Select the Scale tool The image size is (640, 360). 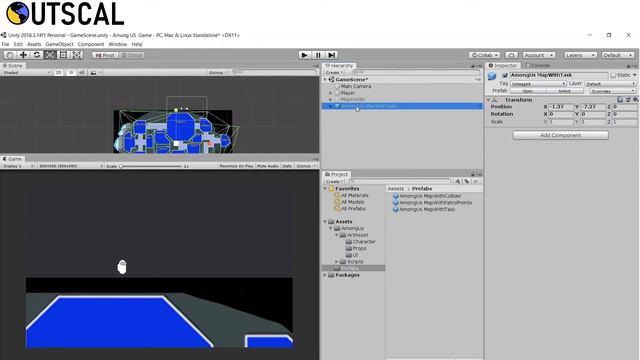pyautogui.click(x=50, y=55)
